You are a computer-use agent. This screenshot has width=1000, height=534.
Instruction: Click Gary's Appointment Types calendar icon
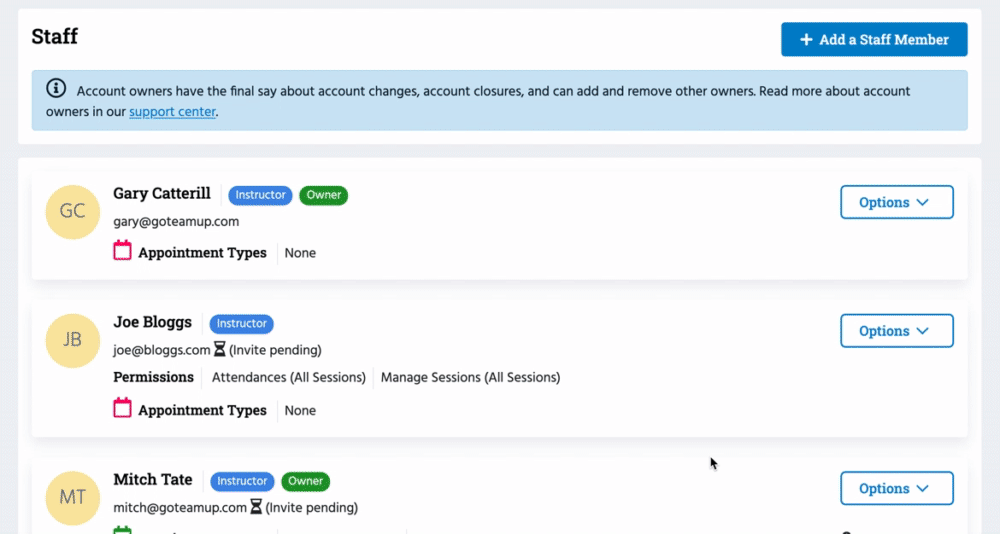click(x=123, y=252)
